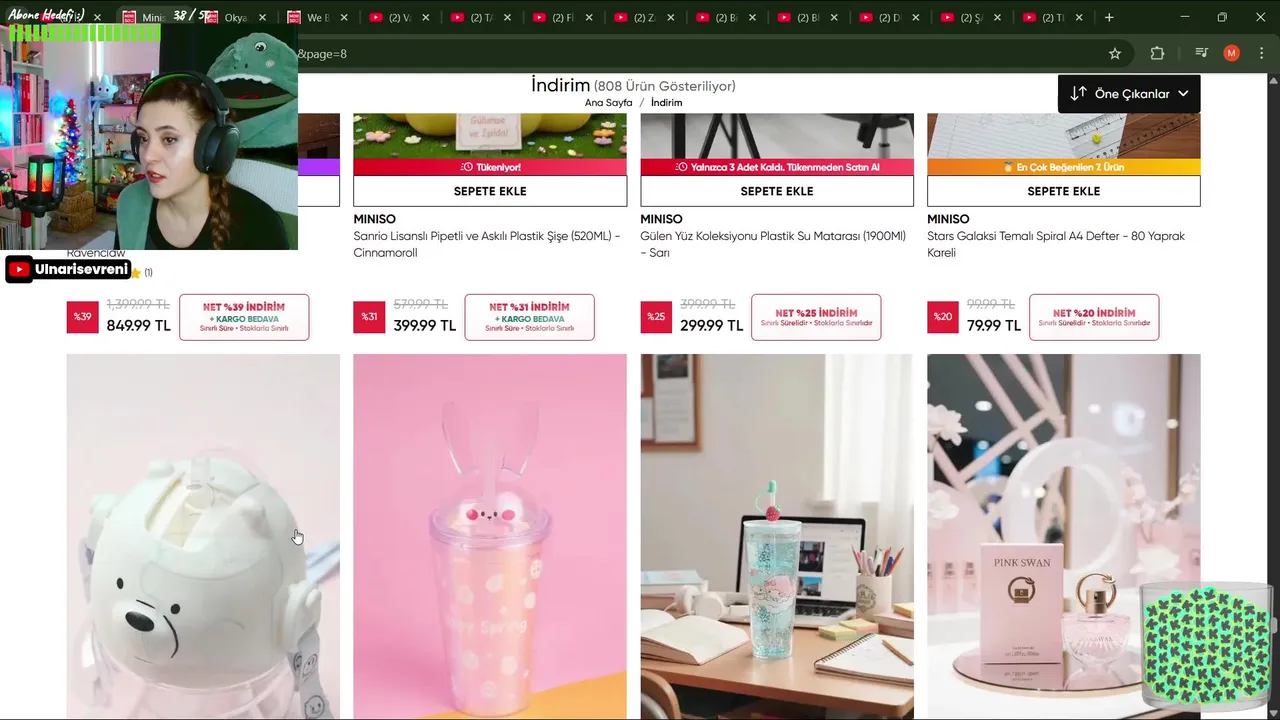Viewport: 1280px width, 720px height.
Task: Click MINISO brand above Gülen Yüz matara
Action: tap(661, 219)
